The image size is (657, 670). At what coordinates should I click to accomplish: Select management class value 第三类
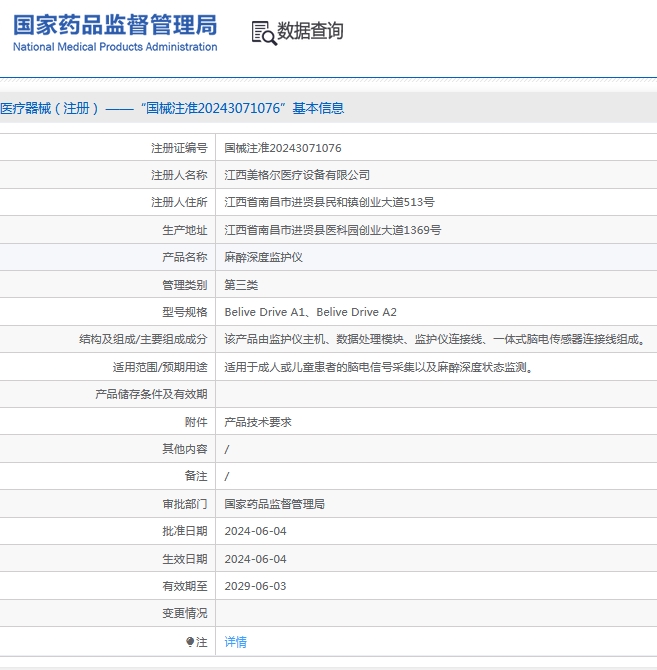(241, 285)
